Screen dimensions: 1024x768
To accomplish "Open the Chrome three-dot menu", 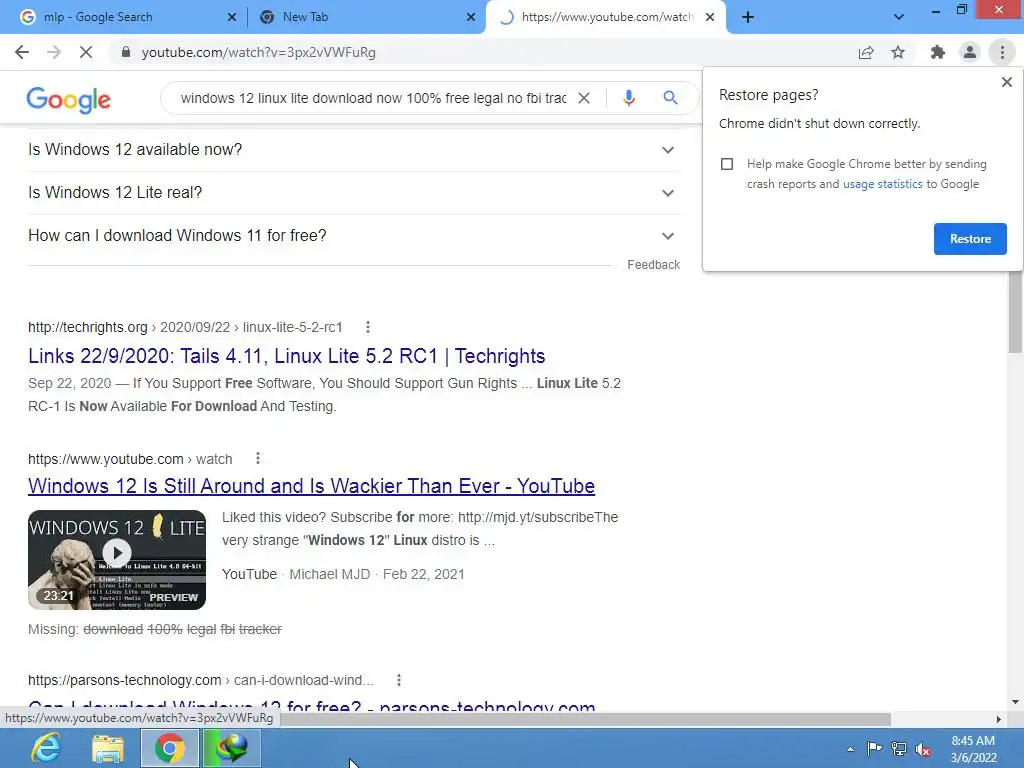I will pos(1002,52).
